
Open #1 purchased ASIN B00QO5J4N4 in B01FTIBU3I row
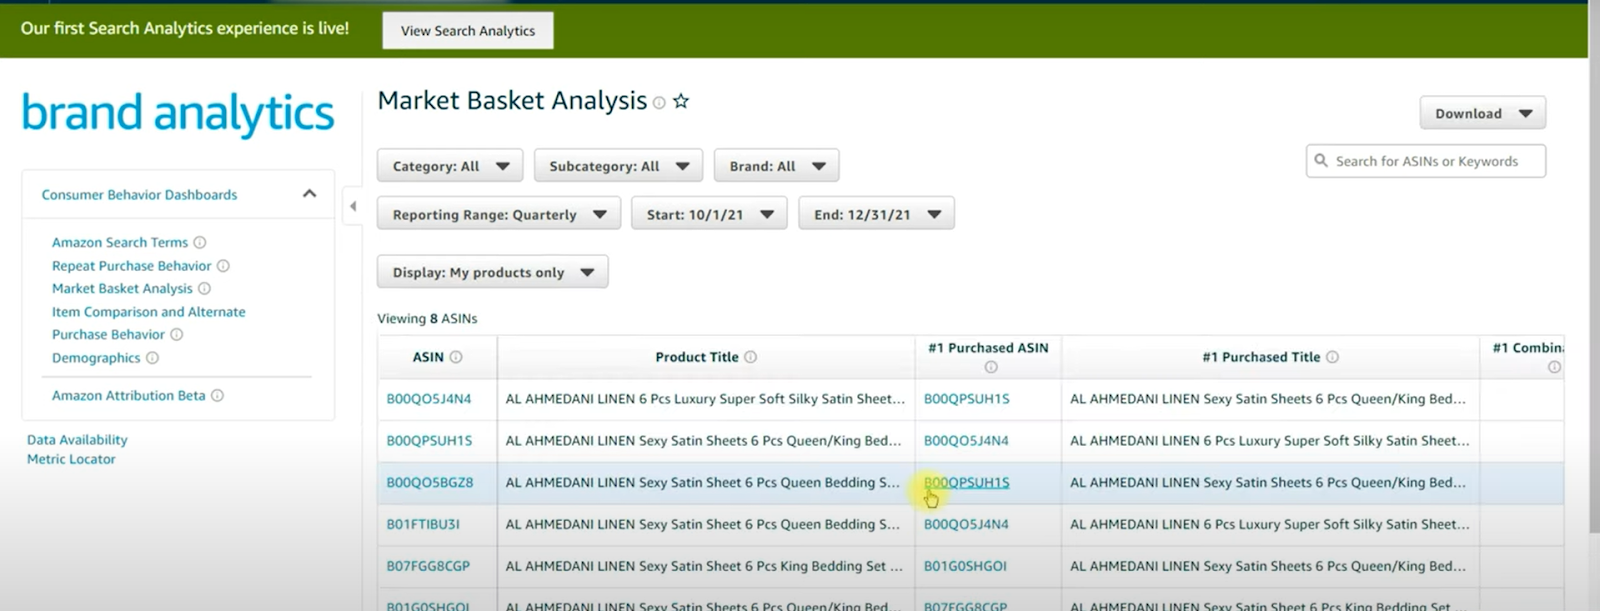pyautogui.click(x=966, y=525)
